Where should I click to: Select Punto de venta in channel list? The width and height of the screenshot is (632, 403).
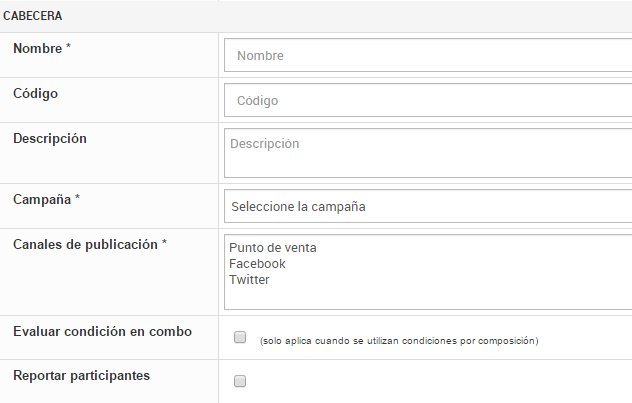coord(273,248)
